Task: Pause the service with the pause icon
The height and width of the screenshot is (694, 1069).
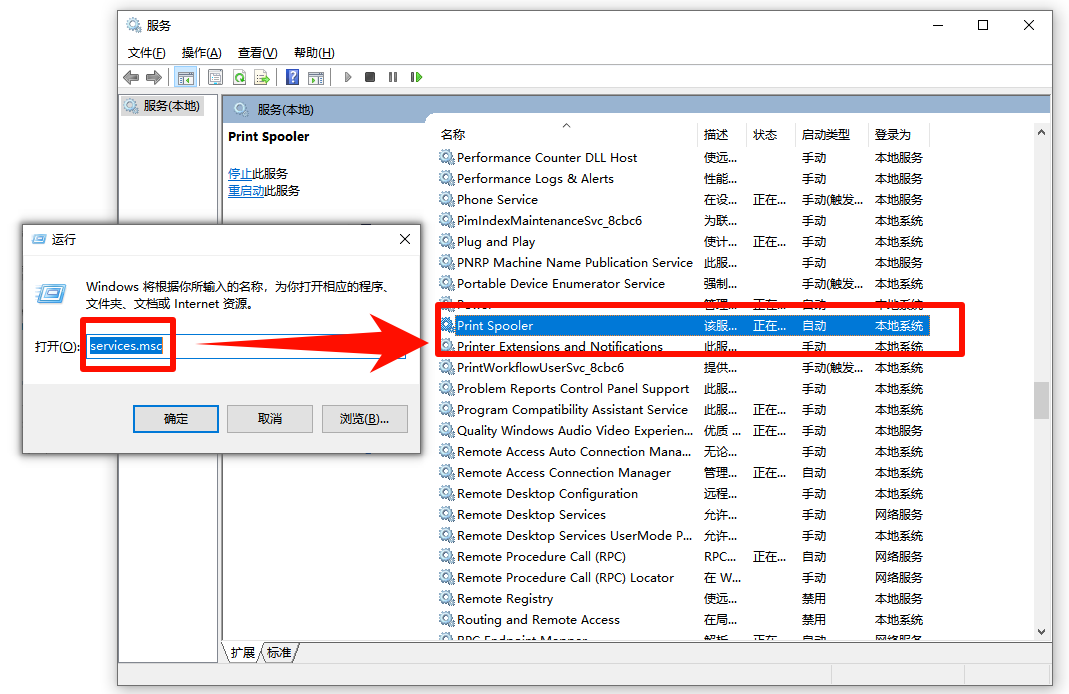Action: (x=393, y=77)
